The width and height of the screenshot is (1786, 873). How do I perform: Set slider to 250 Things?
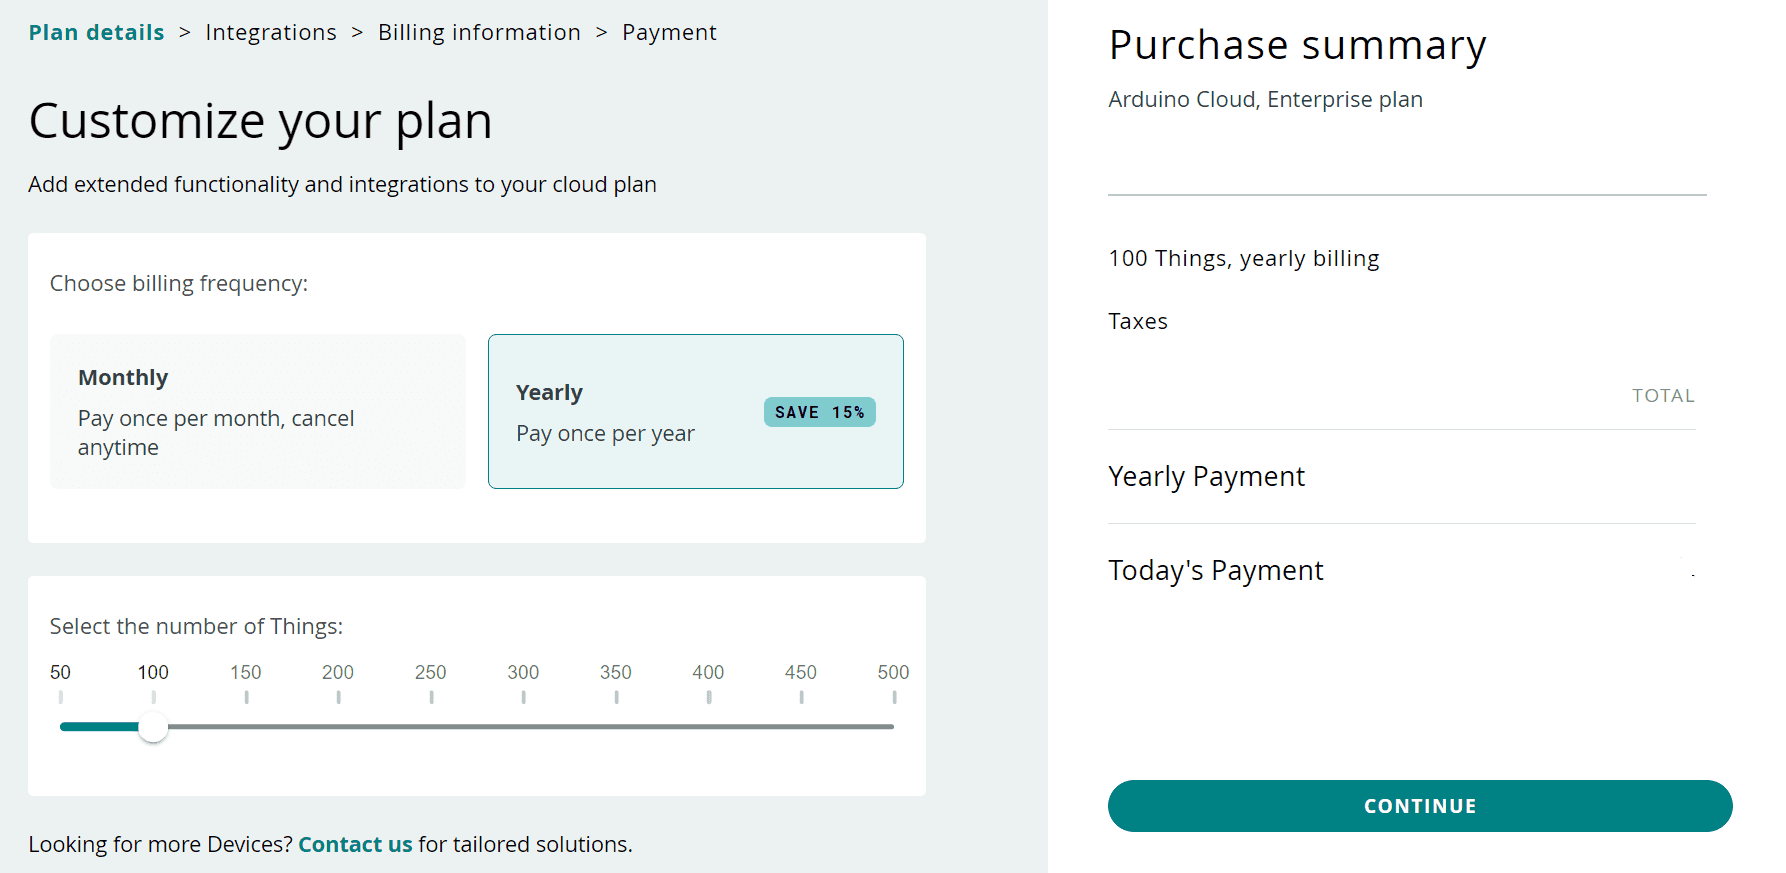point(431,727)
